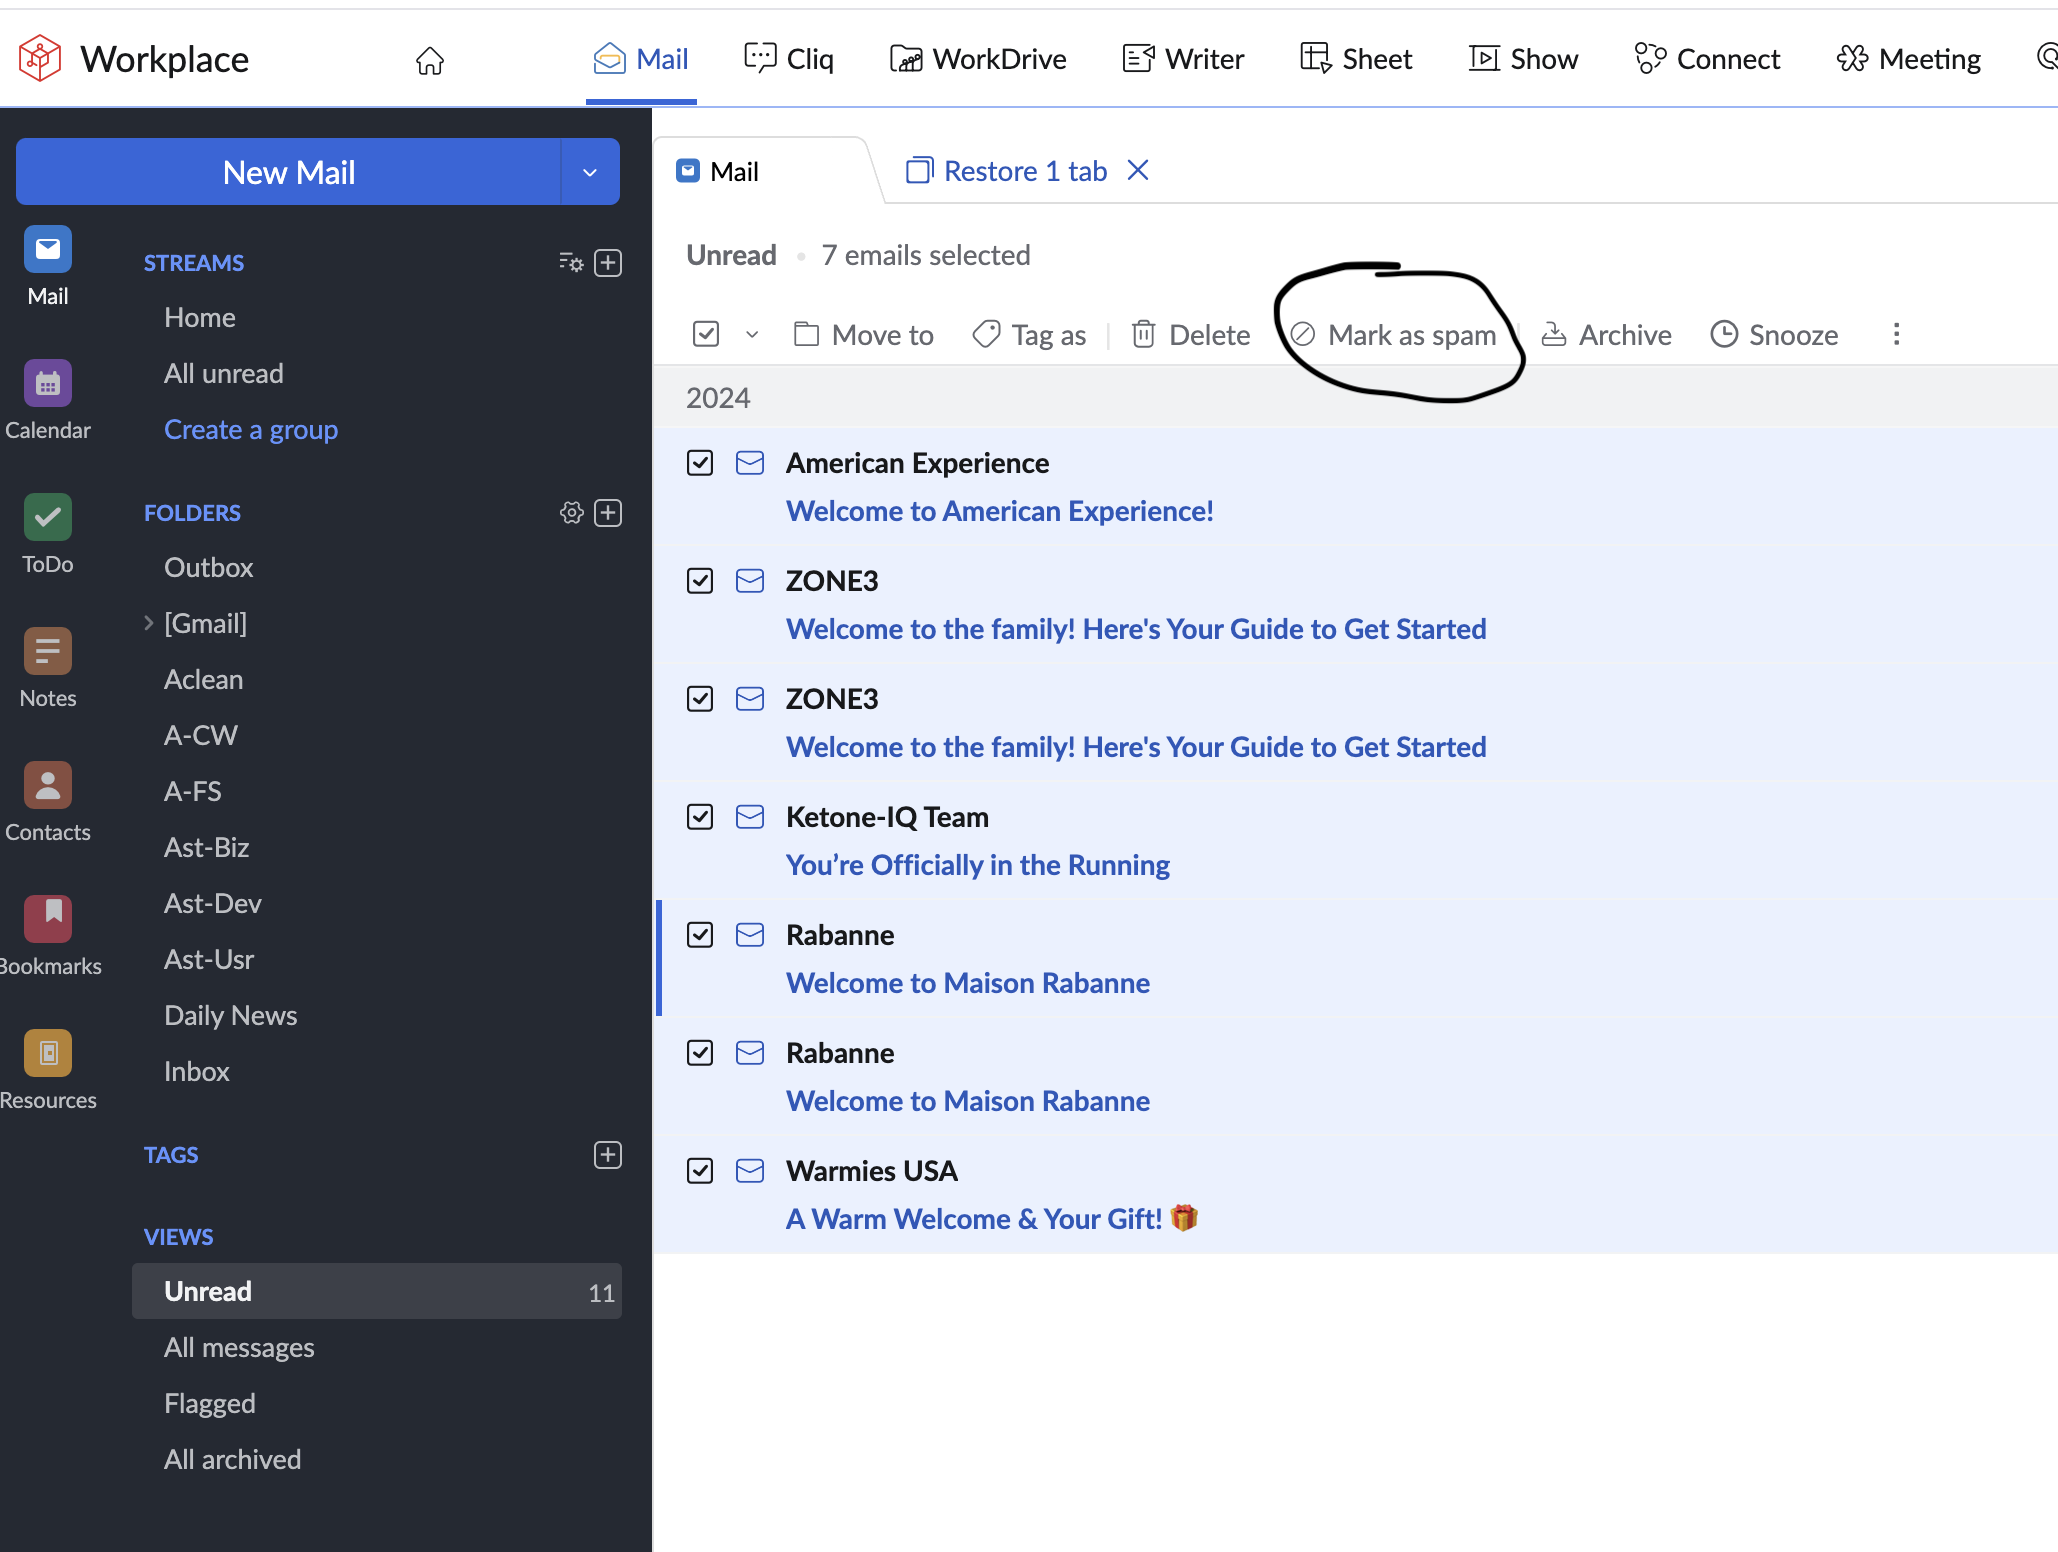Image resolution: width=2058 pixels, height=1552 pixels.
Task: Toggle the select-all emails checkbox
Action: [706, 334]
